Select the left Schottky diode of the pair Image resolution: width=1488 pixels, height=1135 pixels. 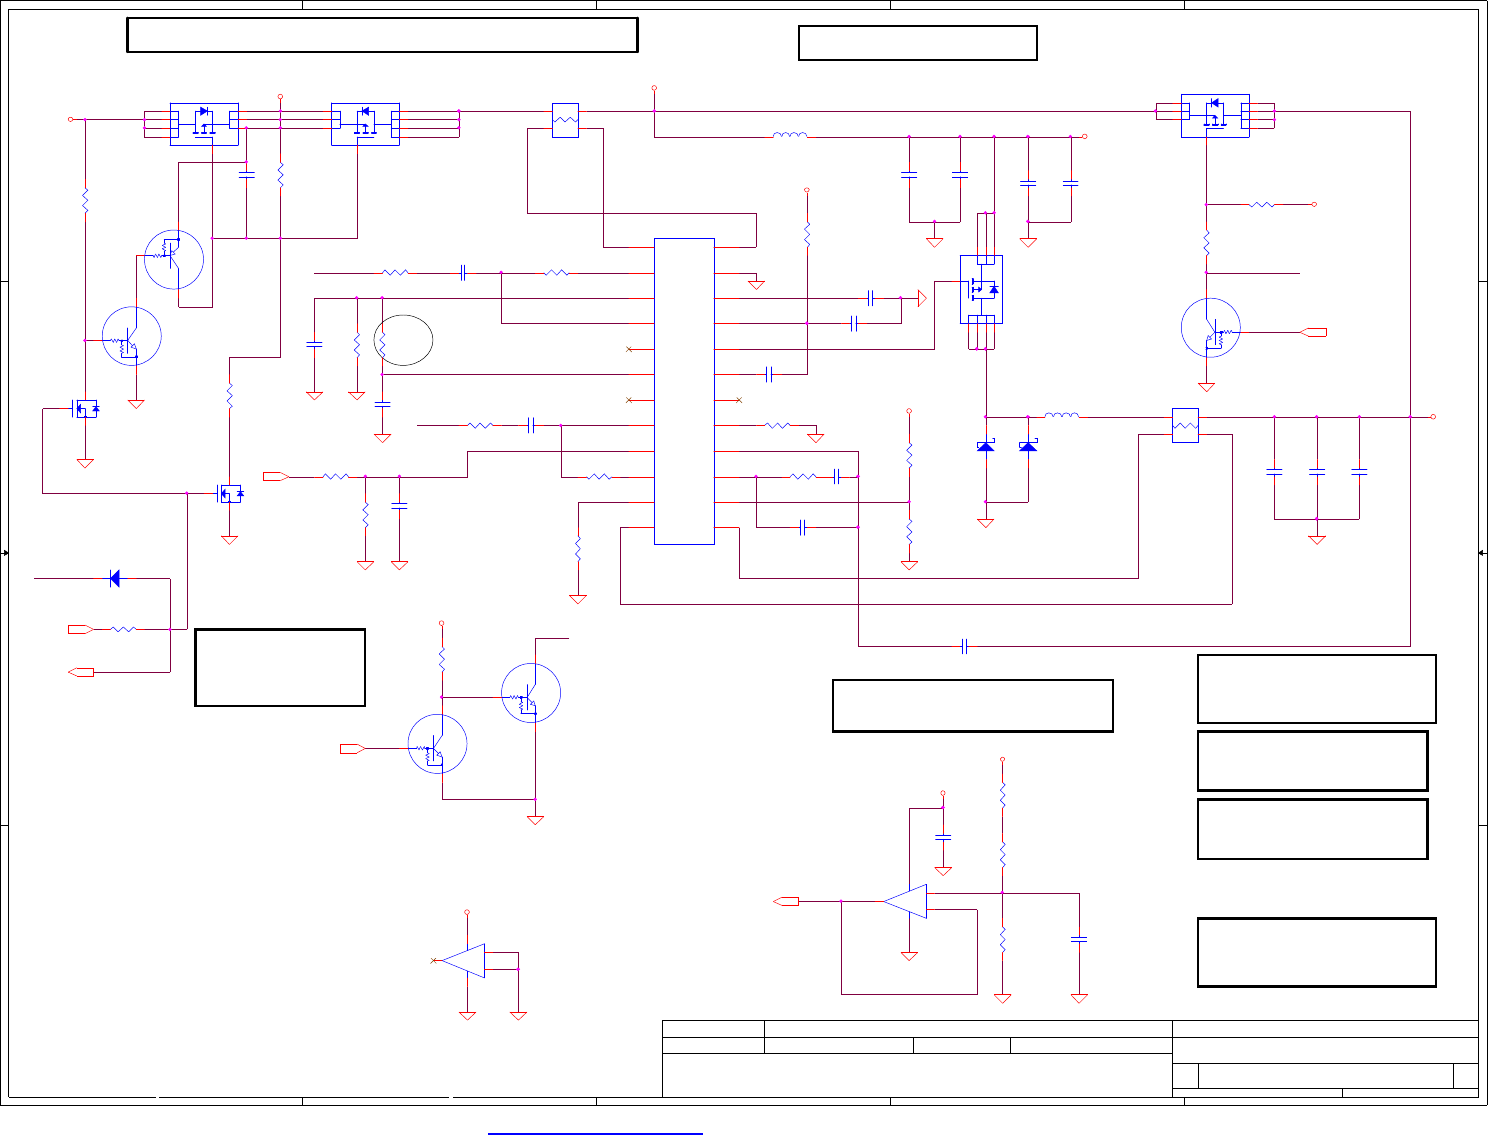click(986, 446)
